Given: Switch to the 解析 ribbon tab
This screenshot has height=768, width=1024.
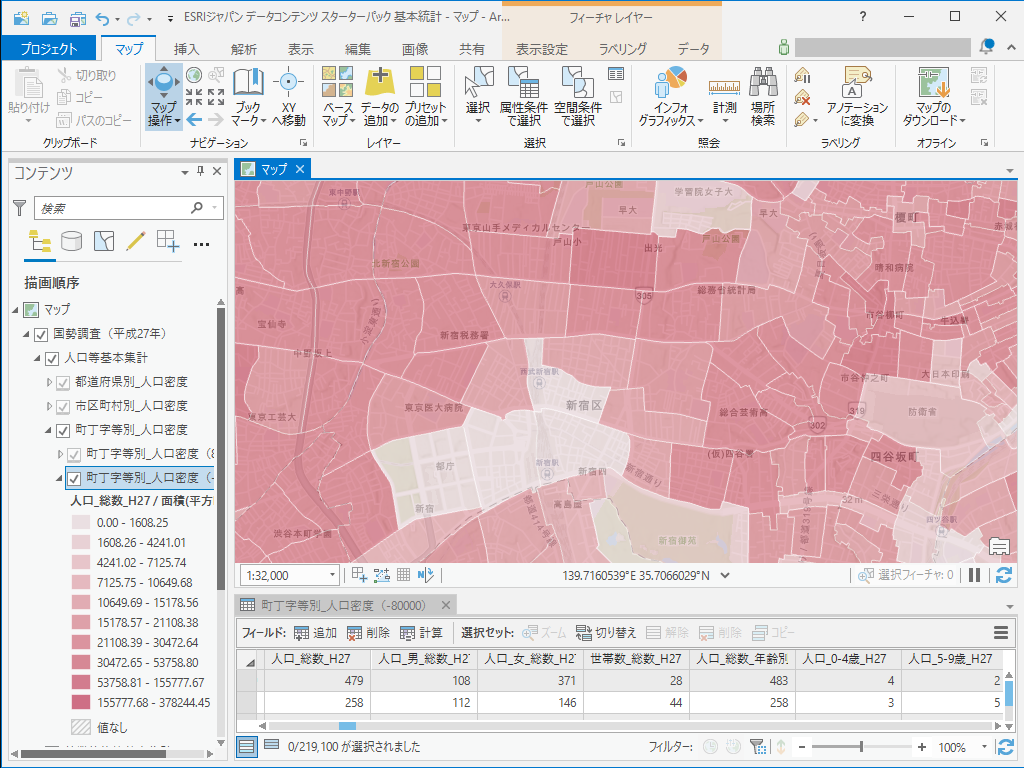Looking at the screenshot, I should [x=243, y=49].
